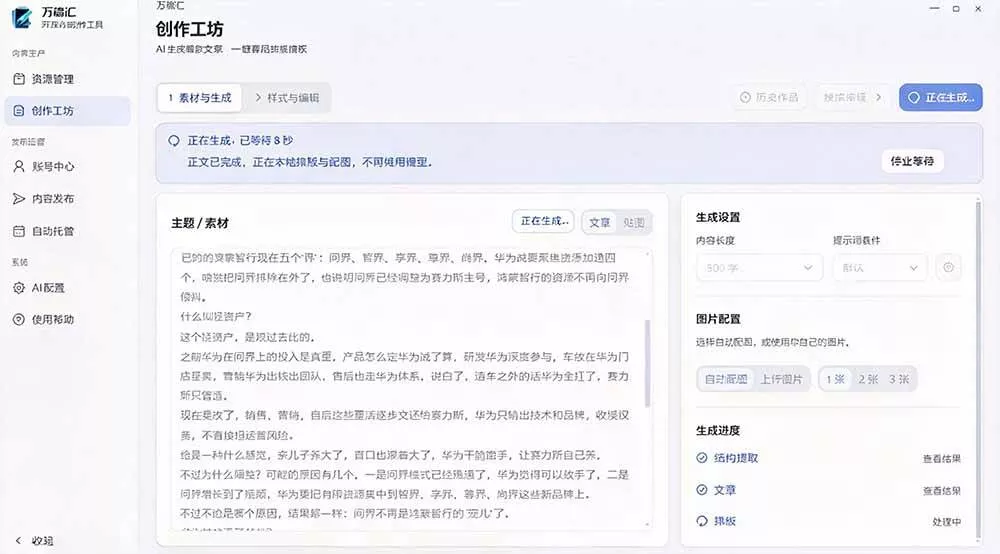Minimize the application window

tap(934, 8)
